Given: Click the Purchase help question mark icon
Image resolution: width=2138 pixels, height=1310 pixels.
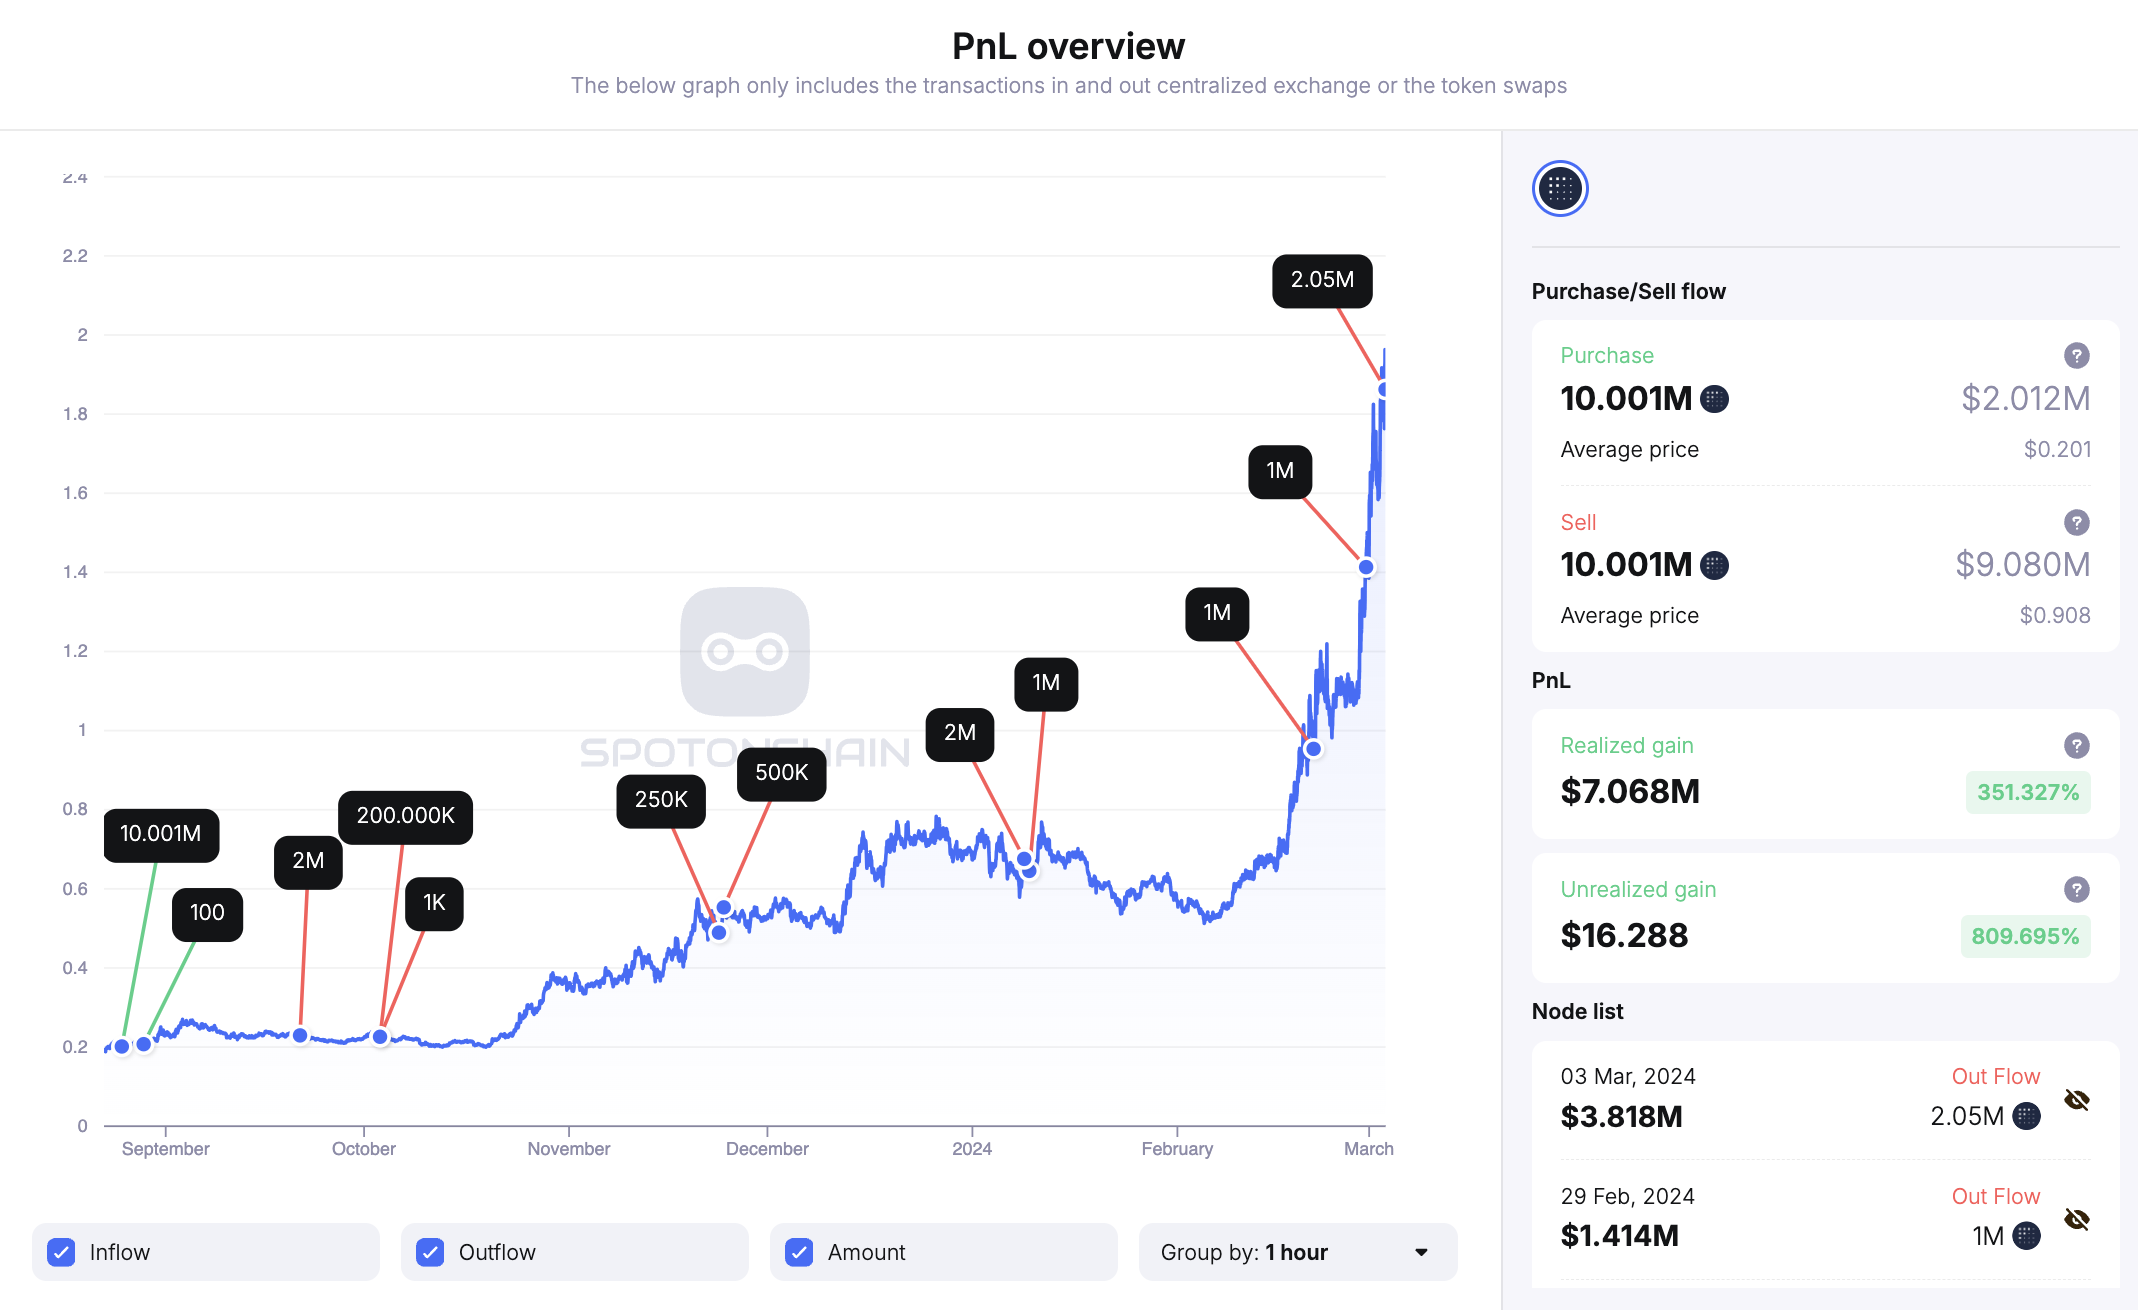Looking at the screenshot, I should 2076,355.
